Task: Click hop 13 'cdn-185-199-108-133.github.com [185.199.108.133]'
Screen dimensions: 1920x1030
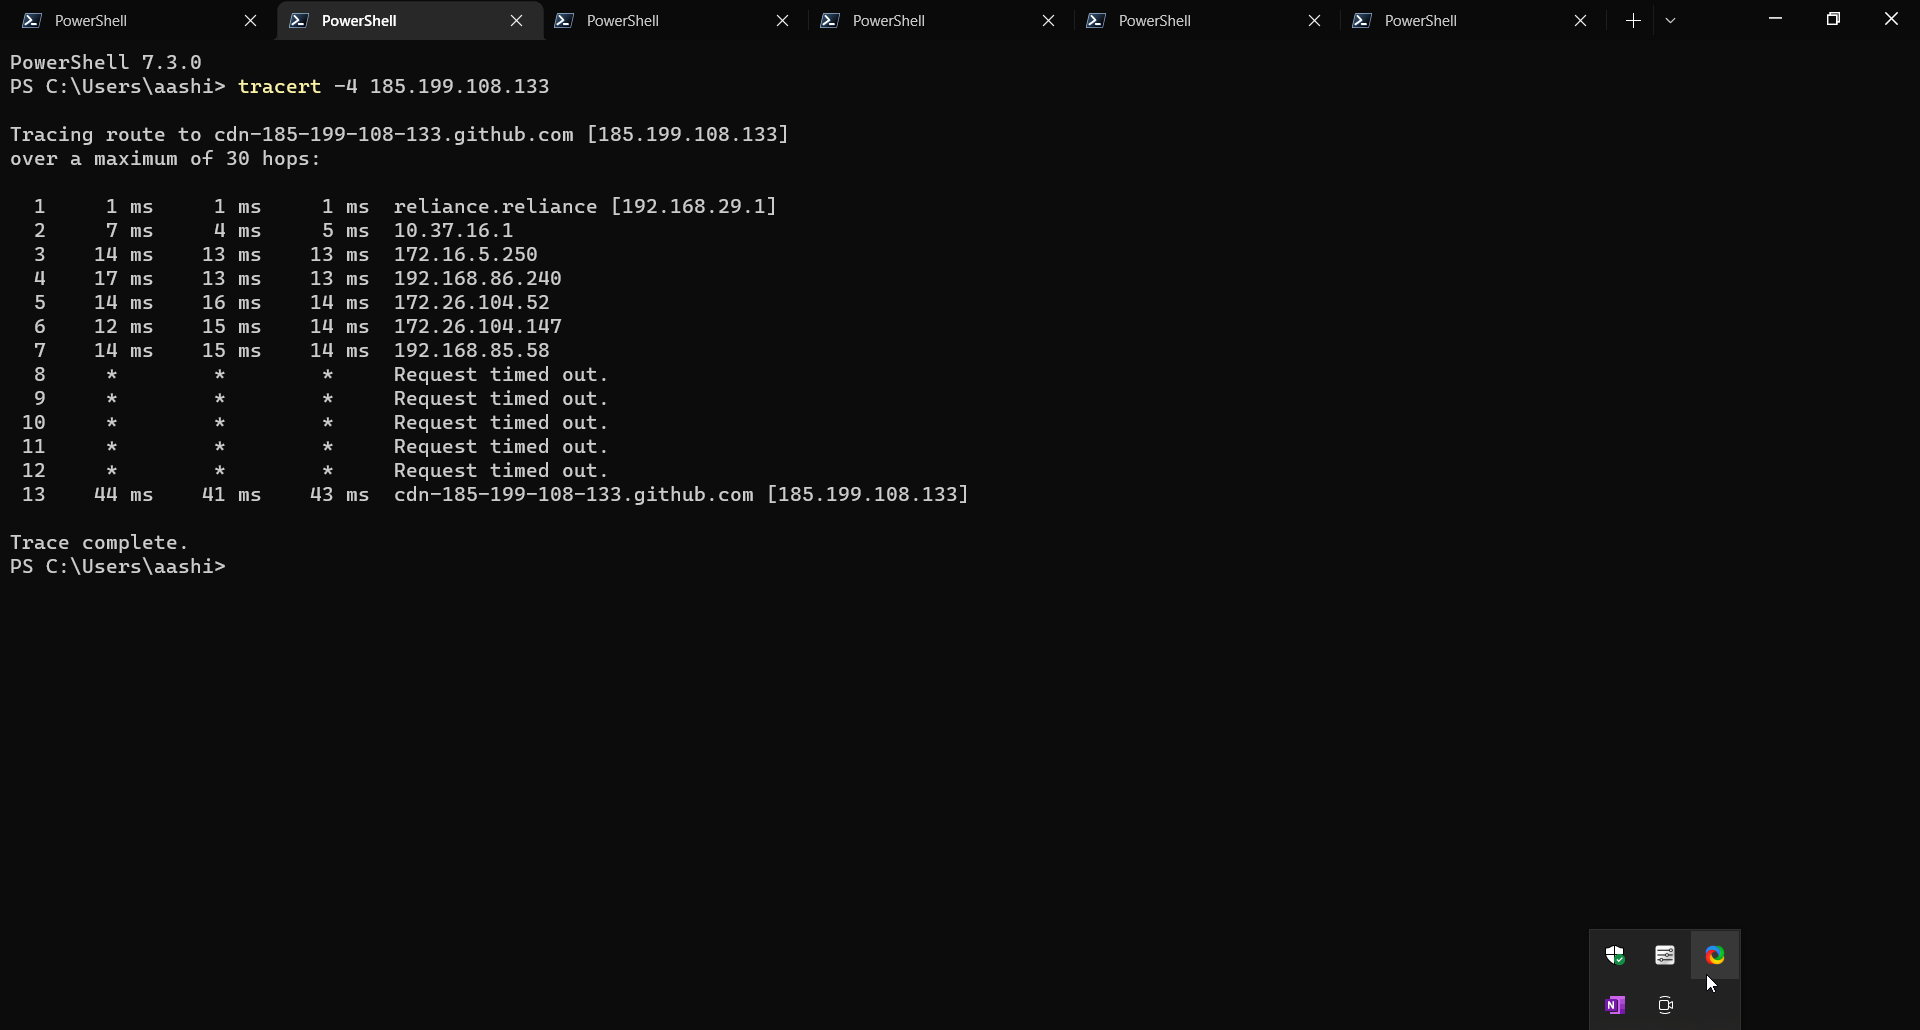Action: 681,494
